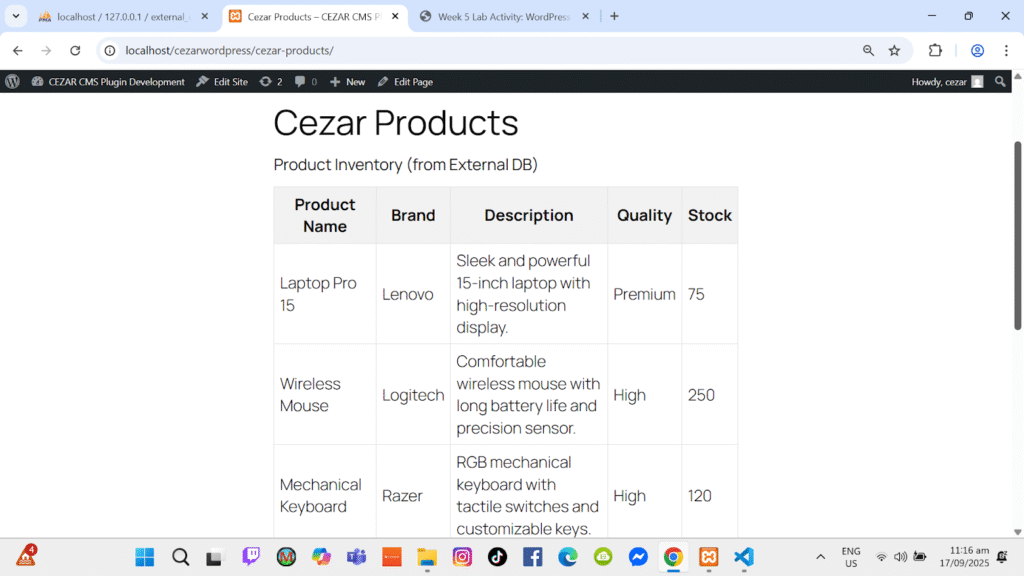Click the URL address bar field
This screenshot has height=576, width=1024.
click(x=480, y=50)
